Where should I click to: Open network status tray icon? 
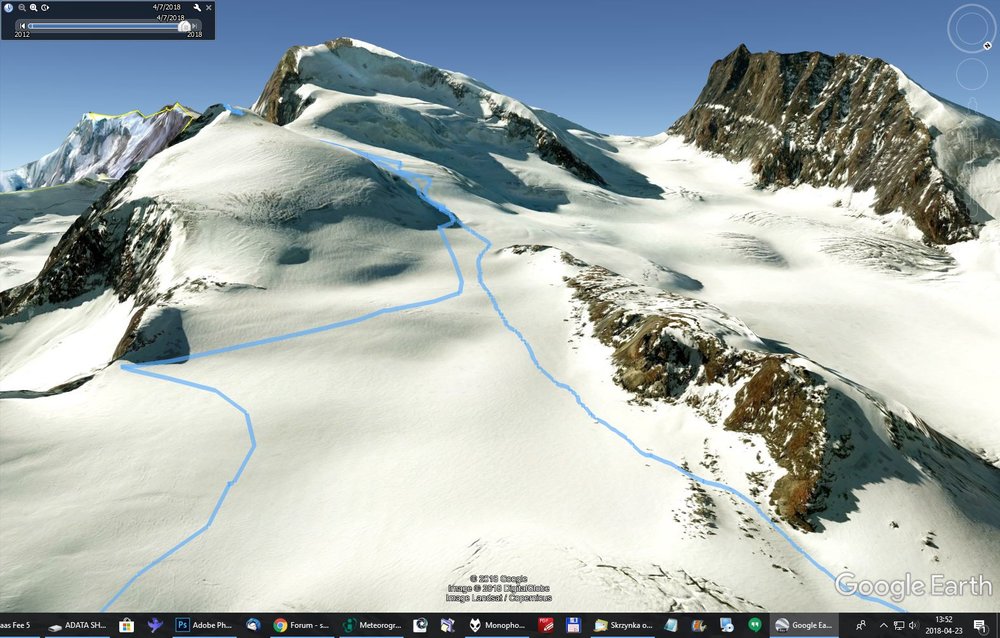pyautogui.click(x=899, y=625)
